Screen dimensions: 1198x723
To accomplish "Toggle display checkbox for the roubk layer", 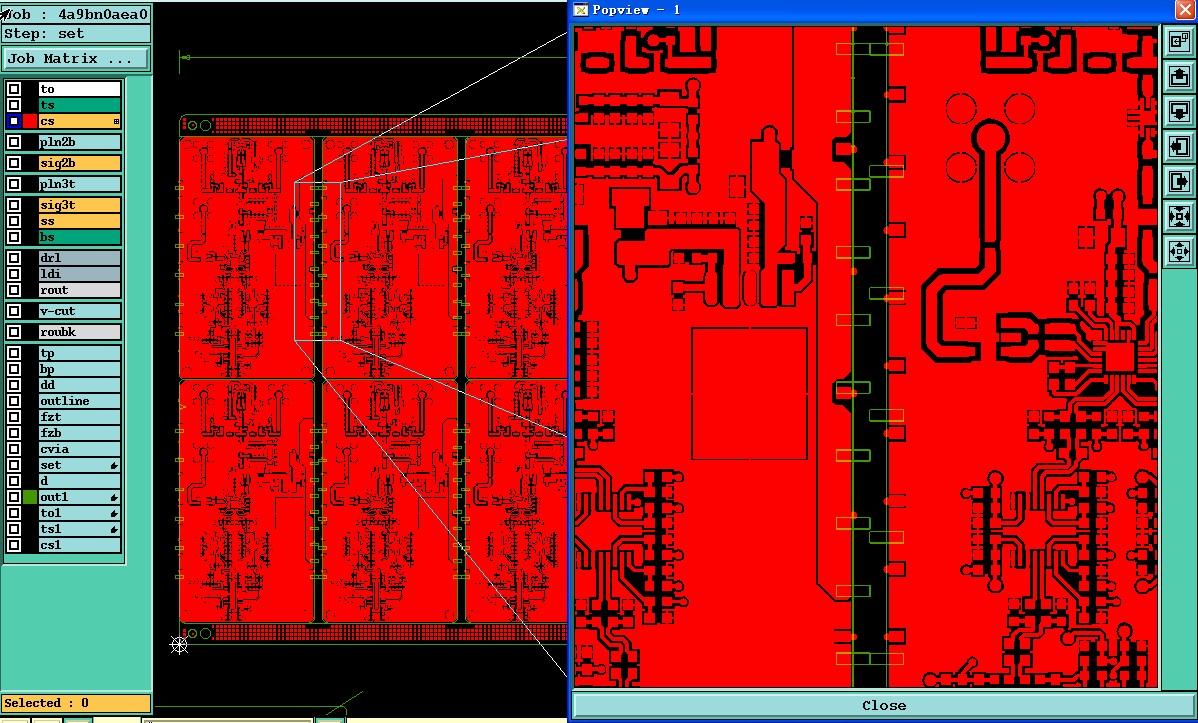I will coord(14,332).
